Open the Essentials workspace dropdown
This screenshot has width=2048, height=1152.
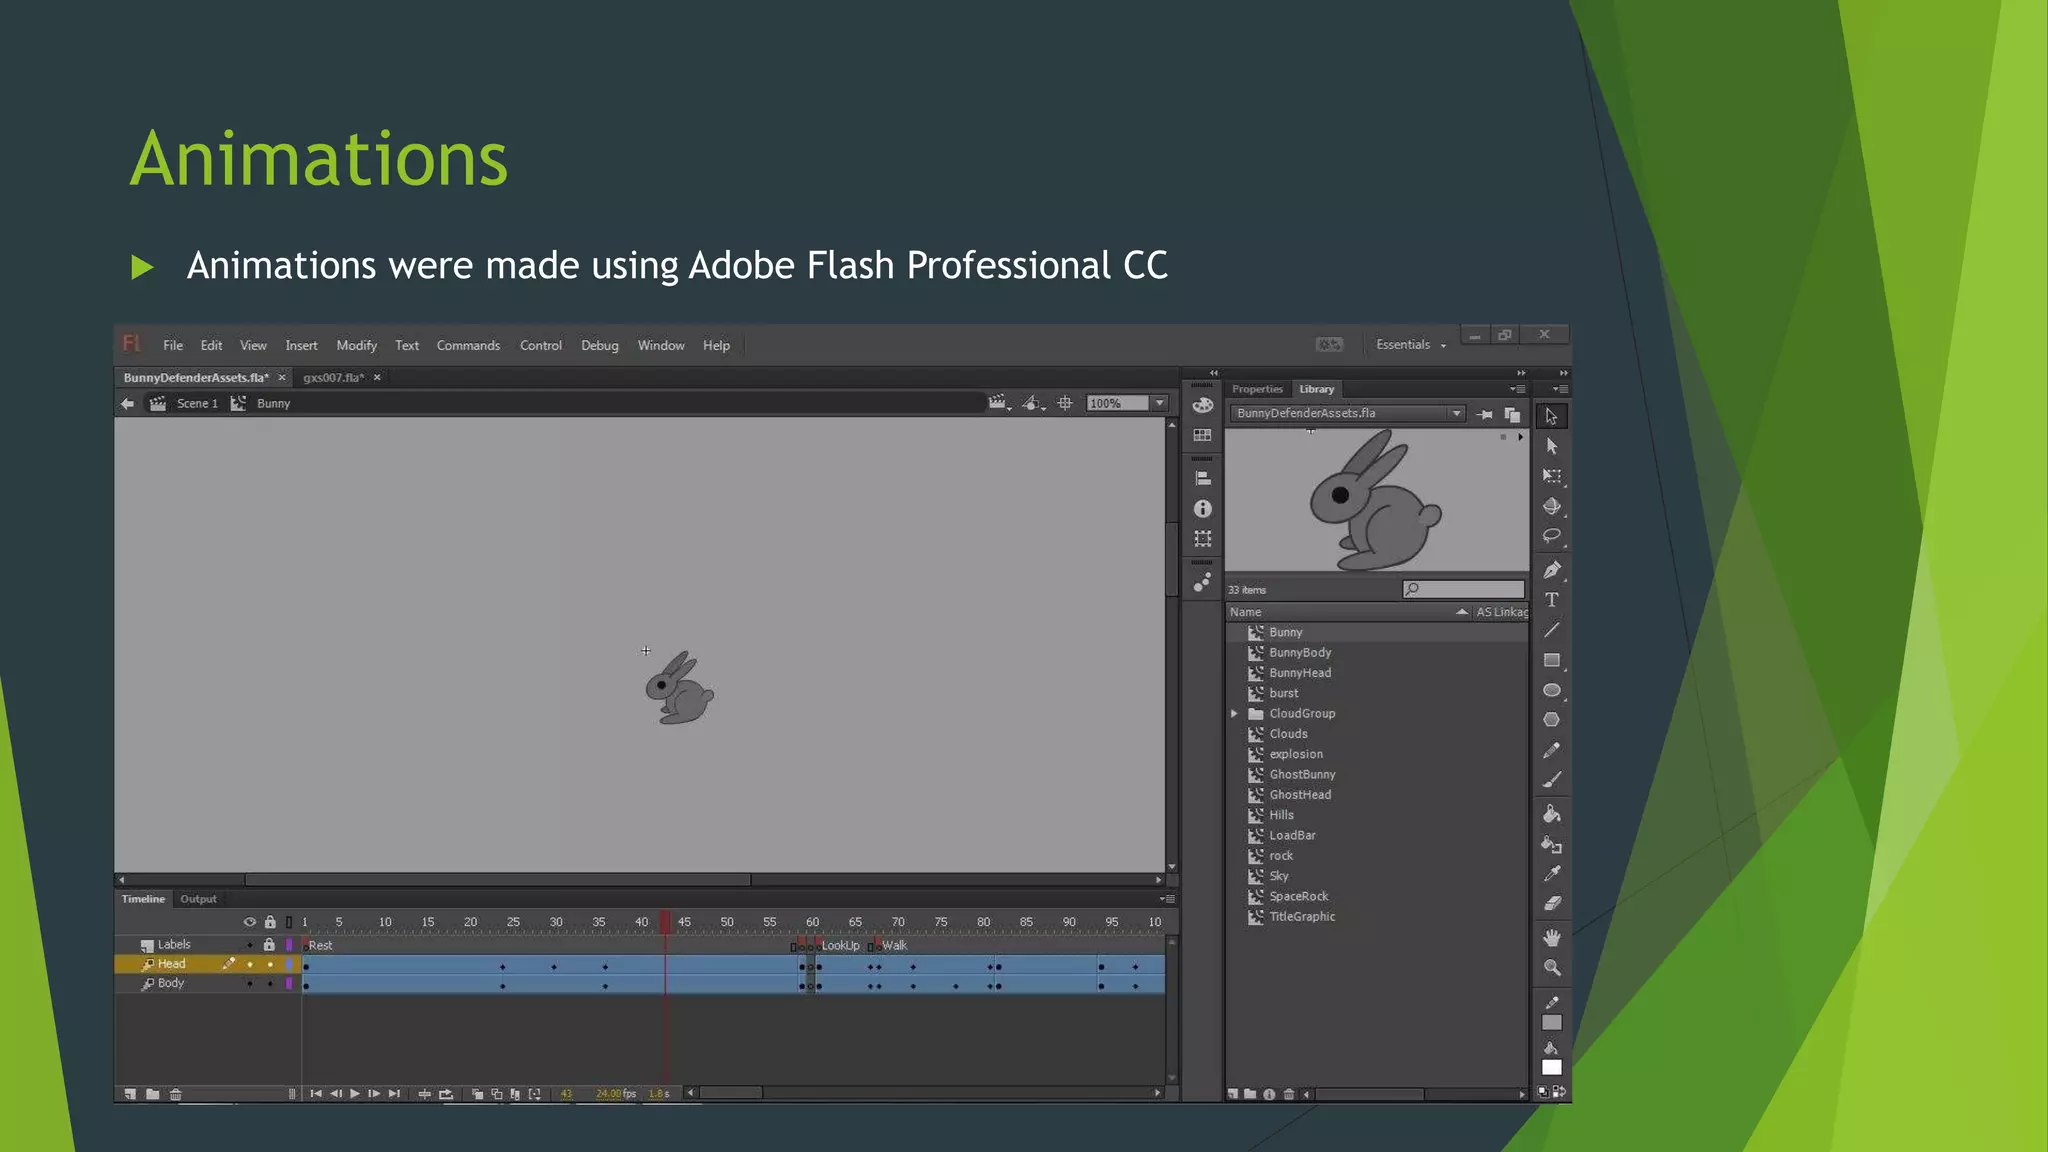pyautogui.click(x=1410, y=344)
